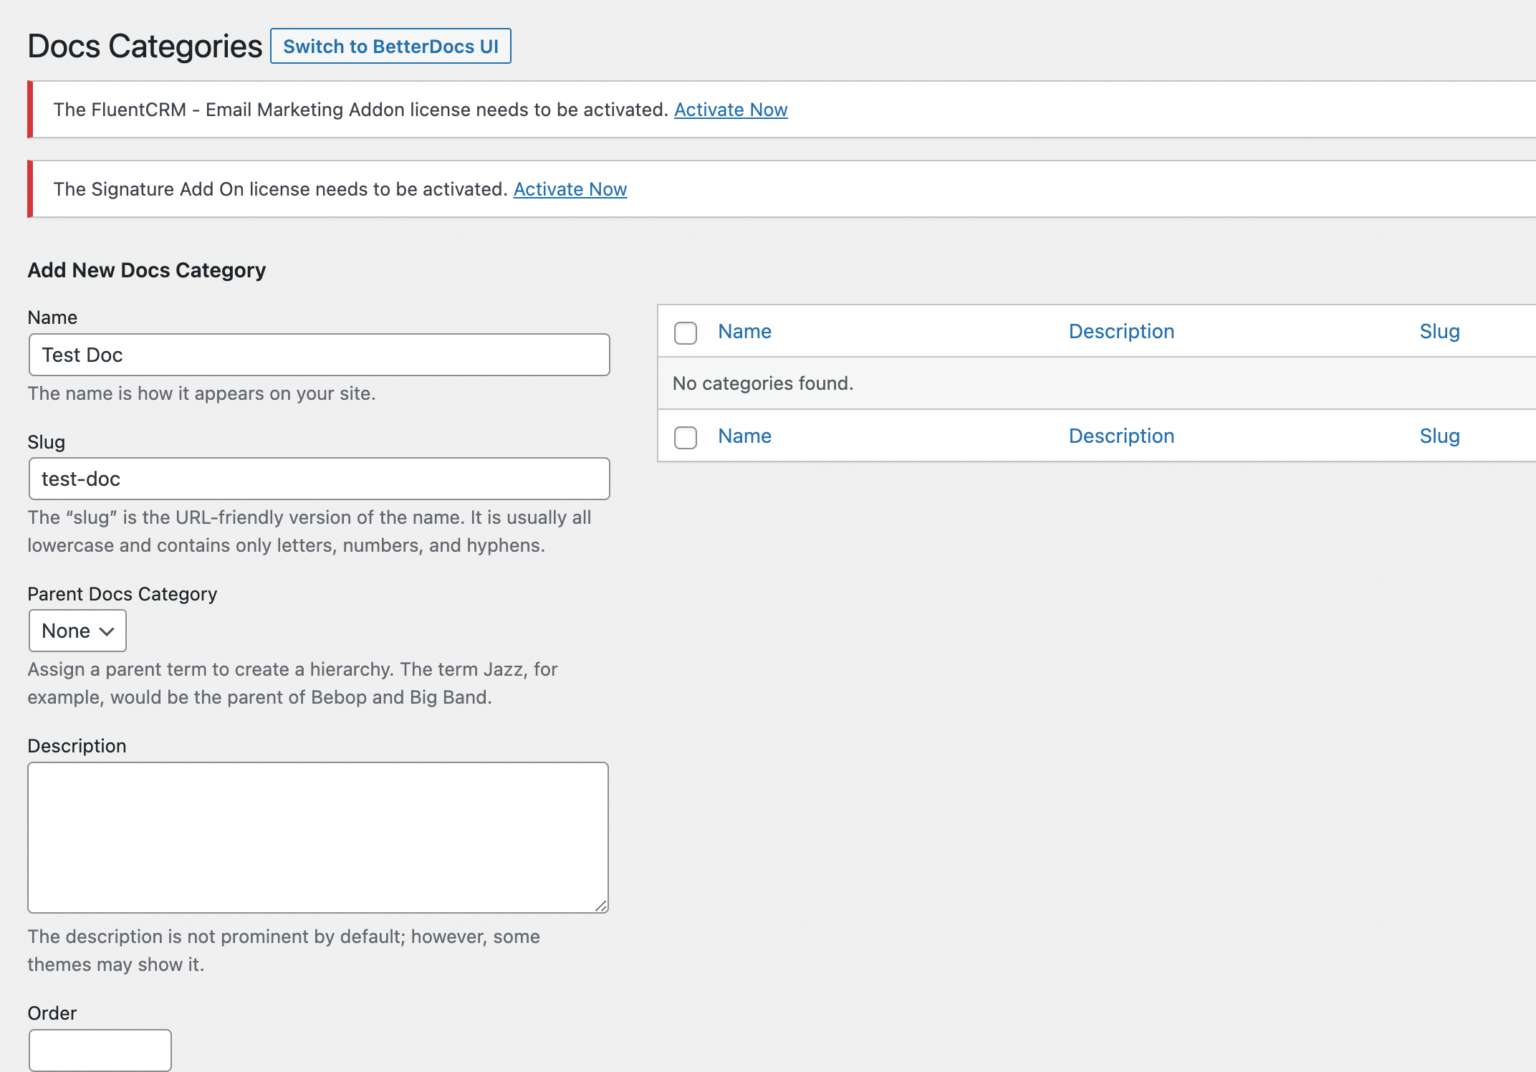The image size is (1536, 1072).
Task: Click inside the Description textarea
Action: (317, 838)
